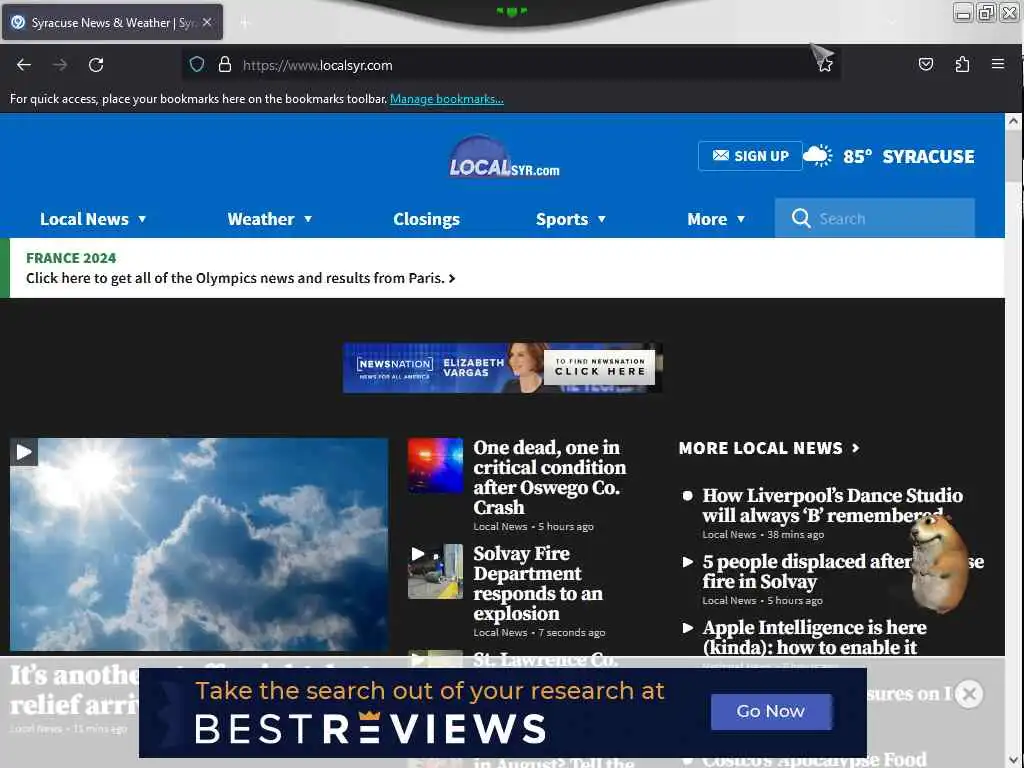The height and width of the screenshot is (768, 1024).
Task: Read Solvay Fire Department explosion story
Action: (x=538, y=583)
